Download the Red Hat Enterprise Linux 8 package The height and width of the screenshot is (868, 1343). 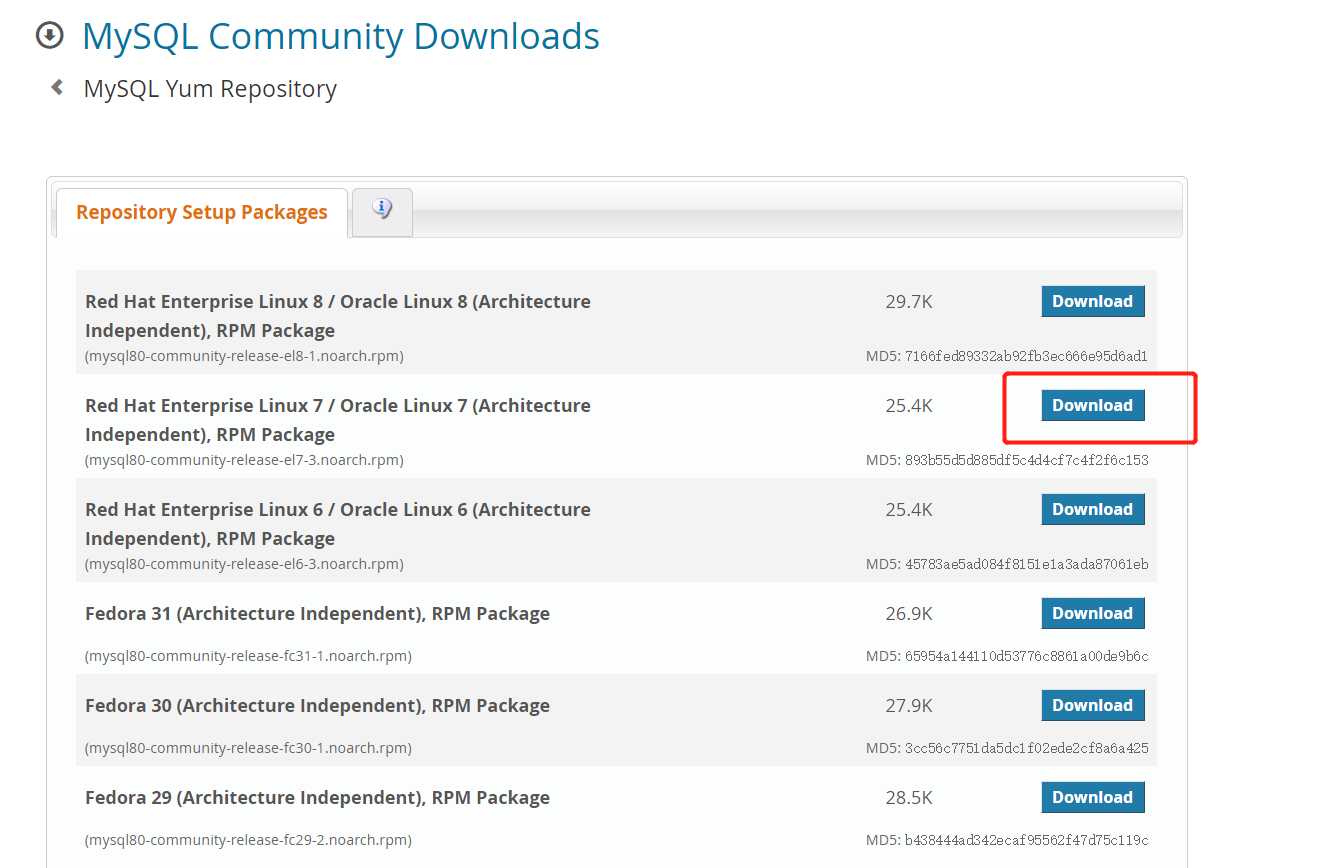(1093, 301)
